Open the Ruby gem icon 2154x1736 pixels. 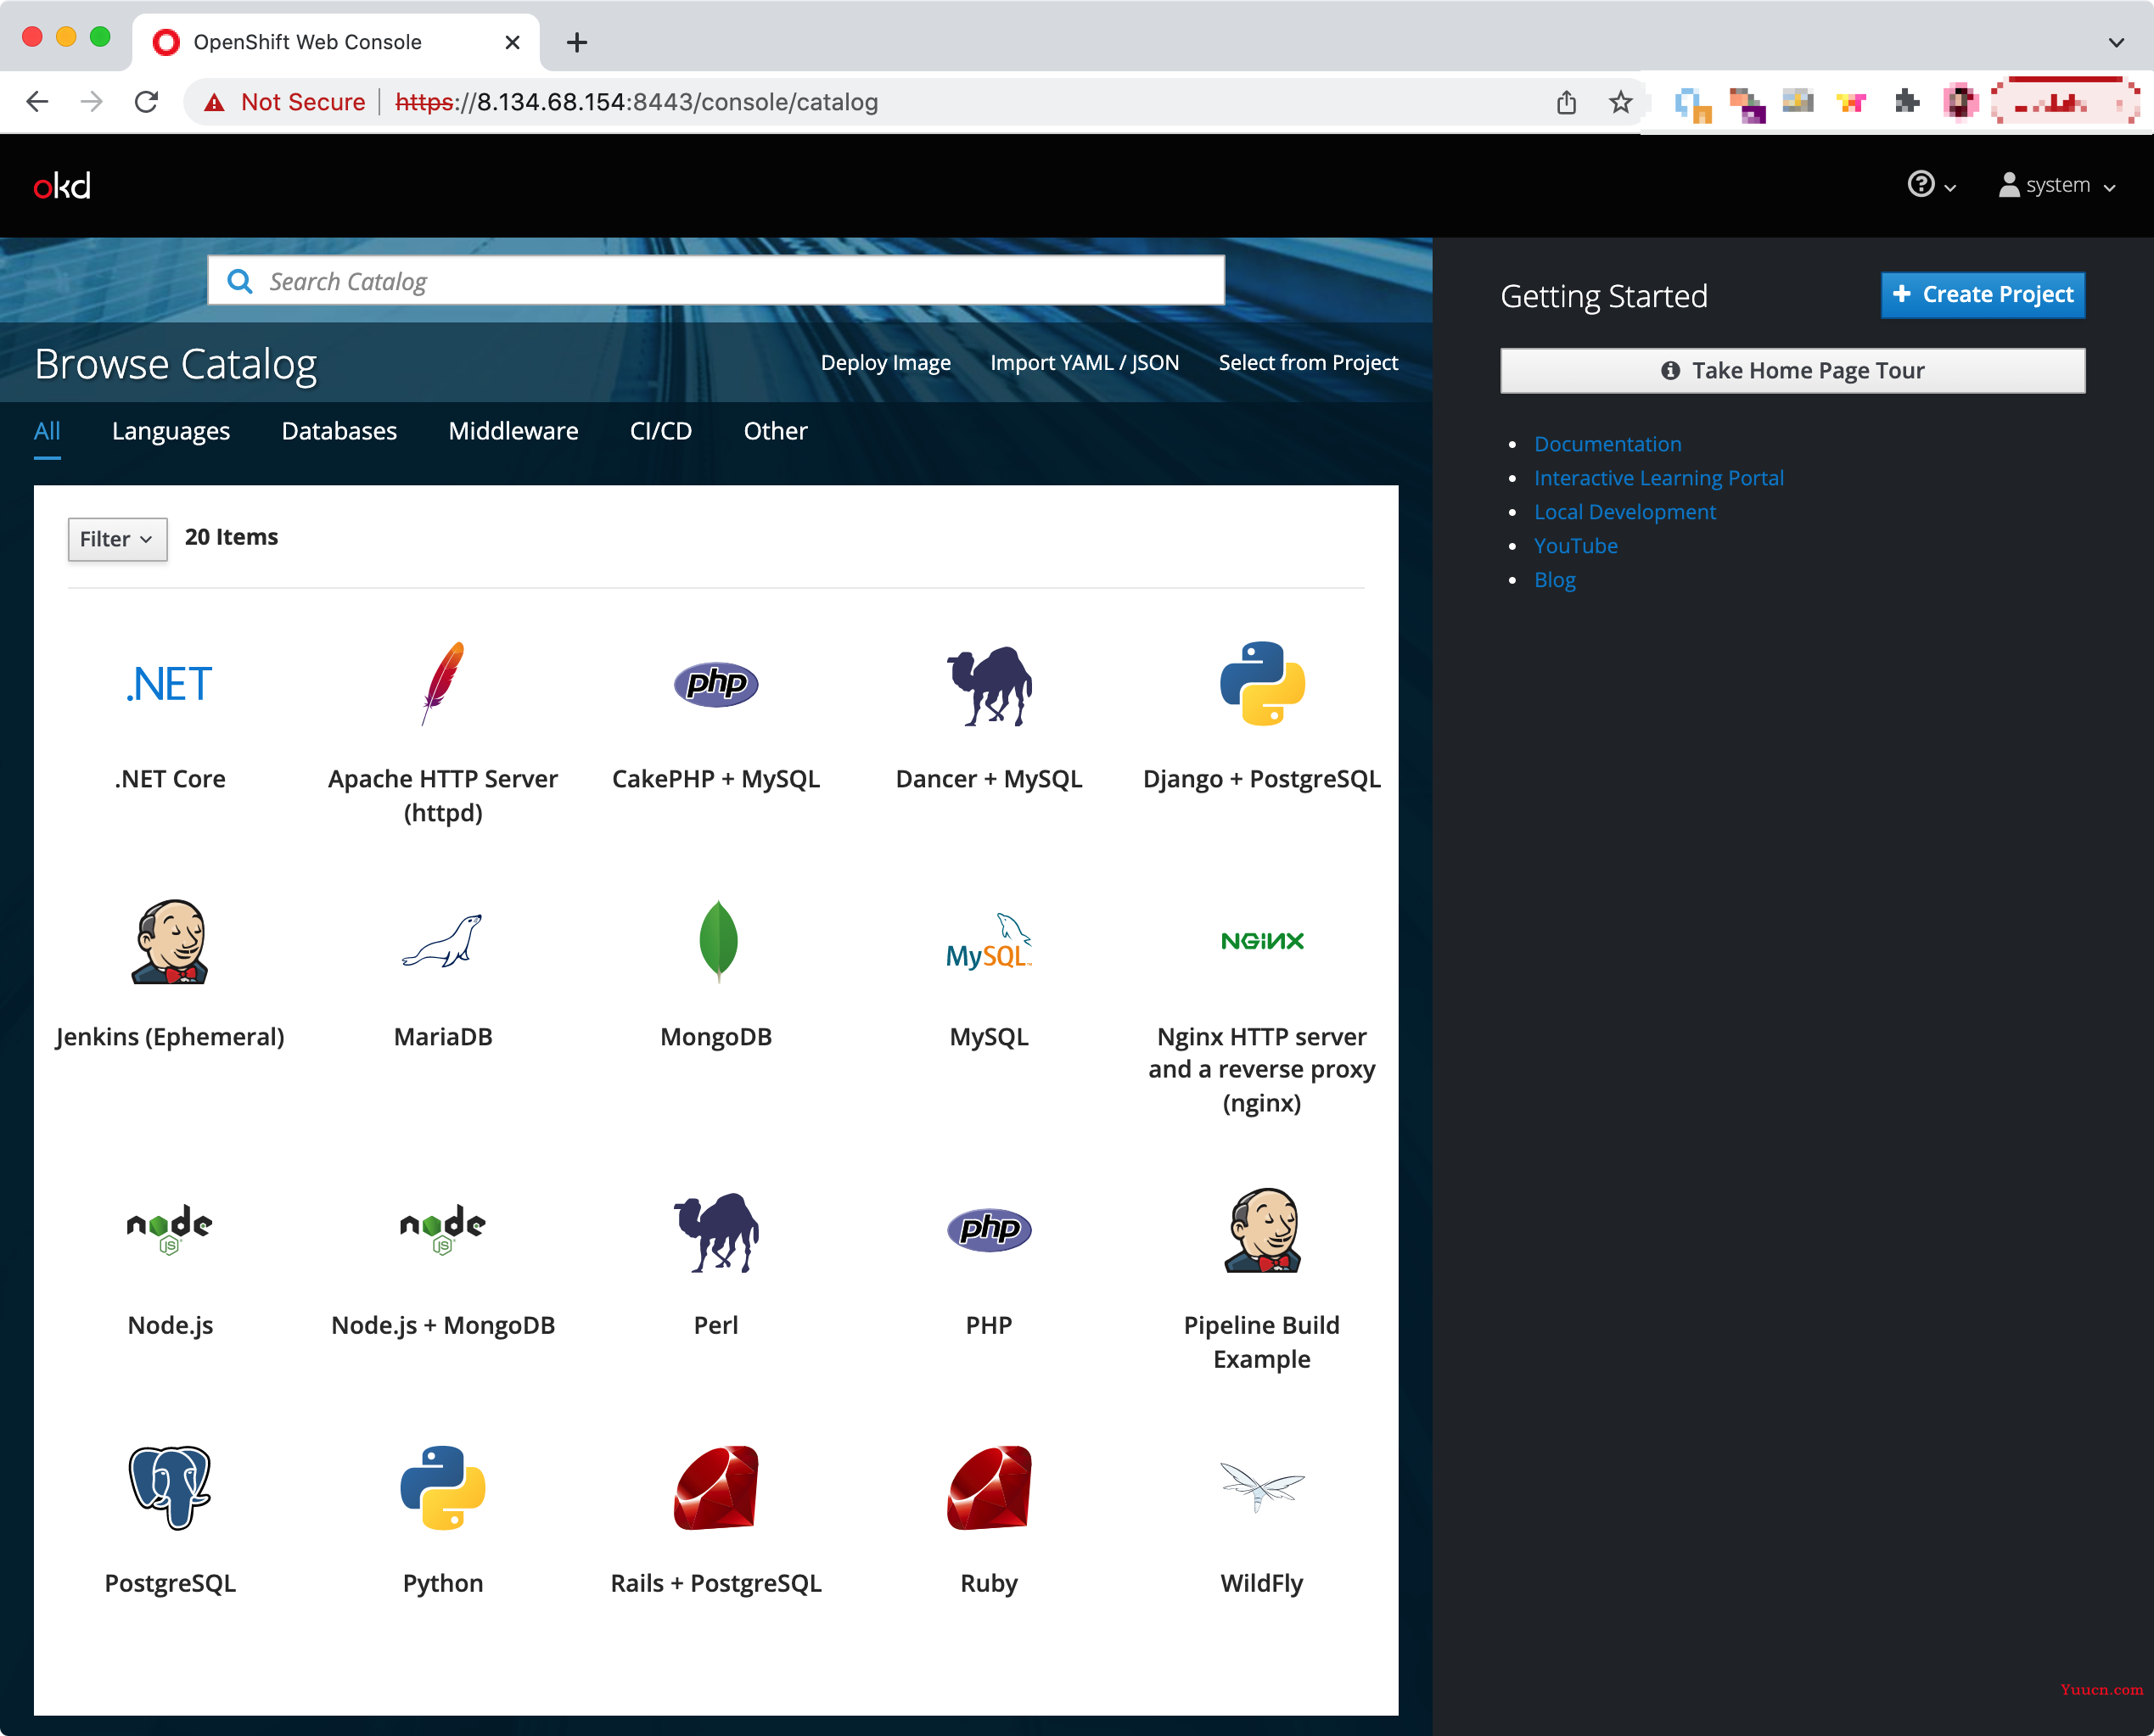tap(989, 1487)
